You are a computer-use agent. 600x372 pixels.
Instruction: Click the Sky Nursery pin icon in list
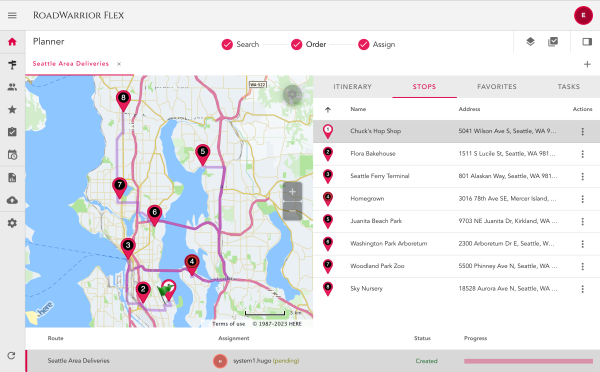pyautogui.click(x=328, y=289)
